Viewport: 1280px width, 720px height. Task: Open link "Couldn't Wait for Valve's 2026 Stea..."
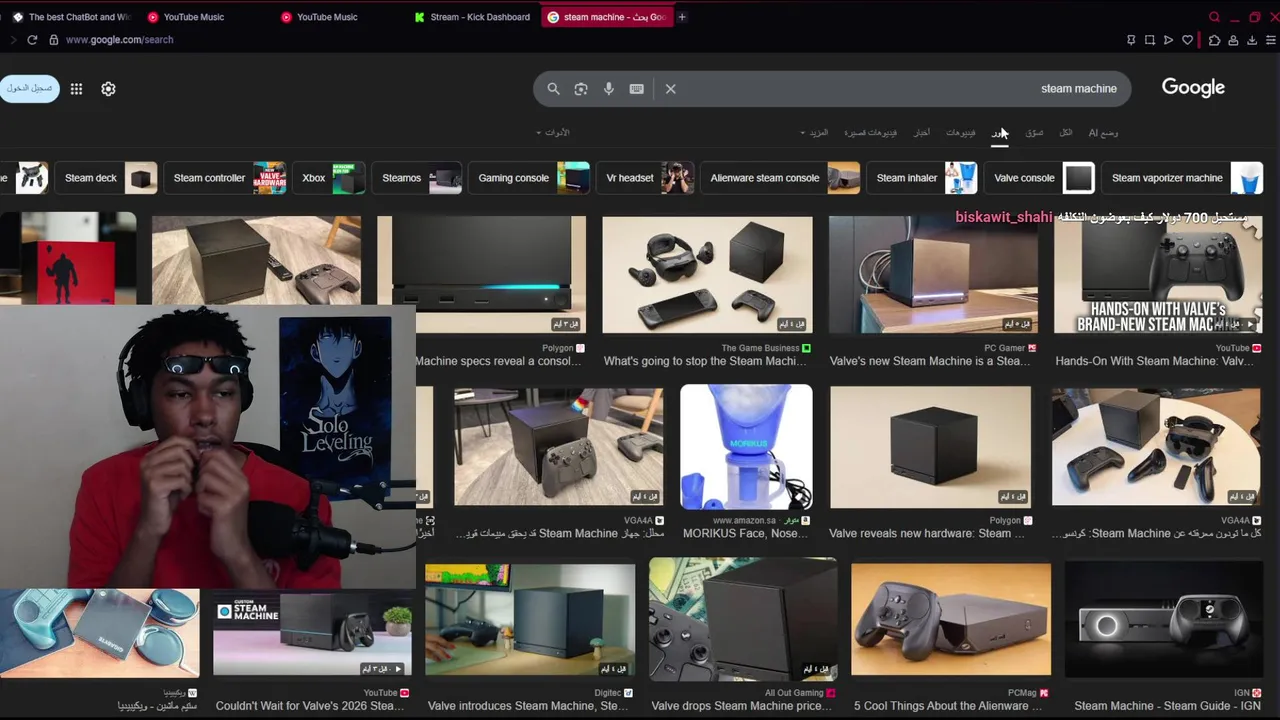[310, 706]
